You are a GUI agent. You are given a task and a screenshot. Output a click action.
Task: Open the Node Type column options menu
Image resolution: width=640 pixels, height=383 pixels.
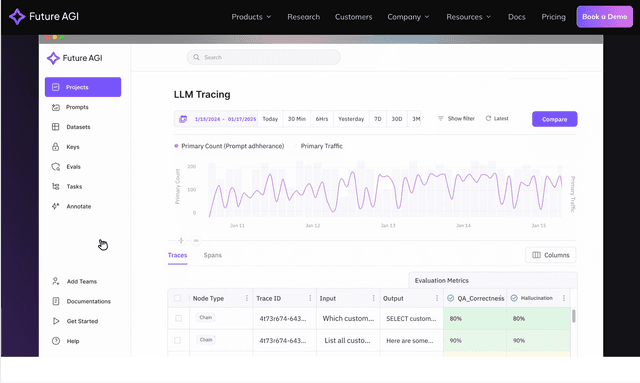pos(247,298)
